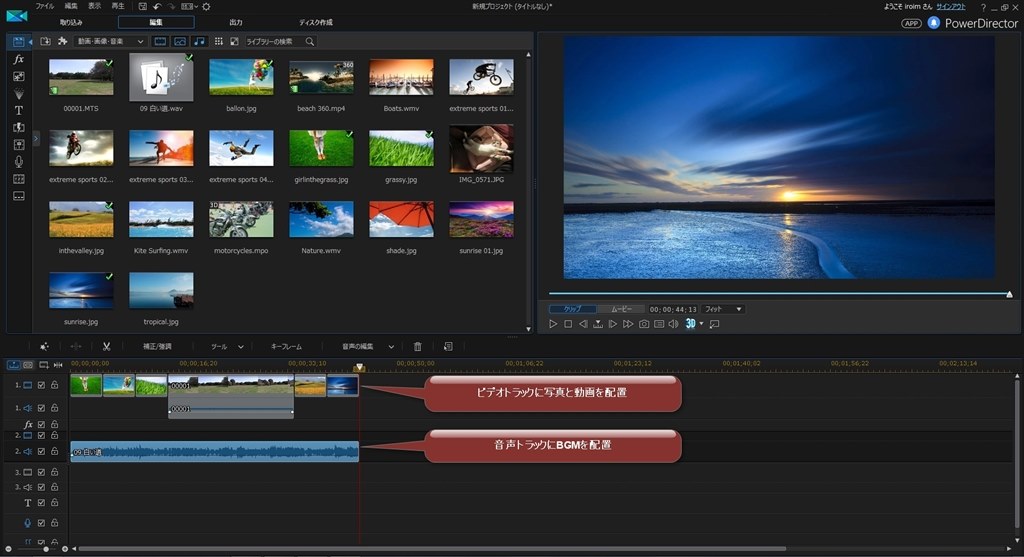Click the キーフレーム button
This screenshot has width=1024, height=557.
point(287,347)
